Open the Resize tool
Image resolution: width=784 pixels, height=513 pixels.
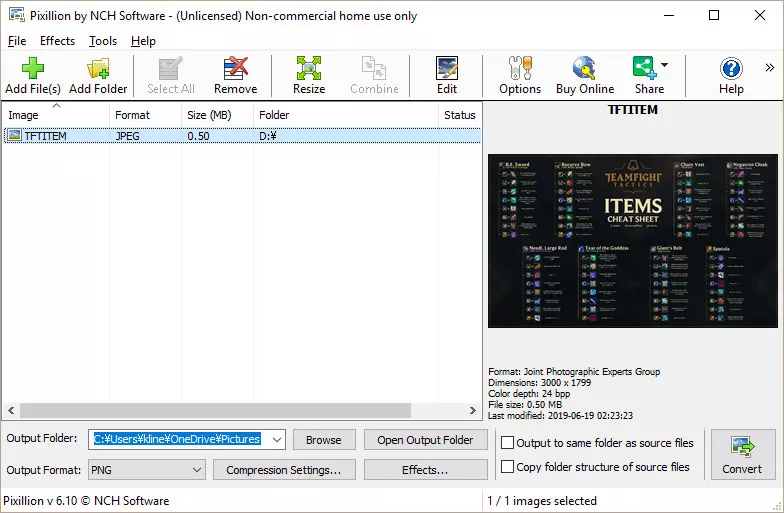[x=308, y=68]
